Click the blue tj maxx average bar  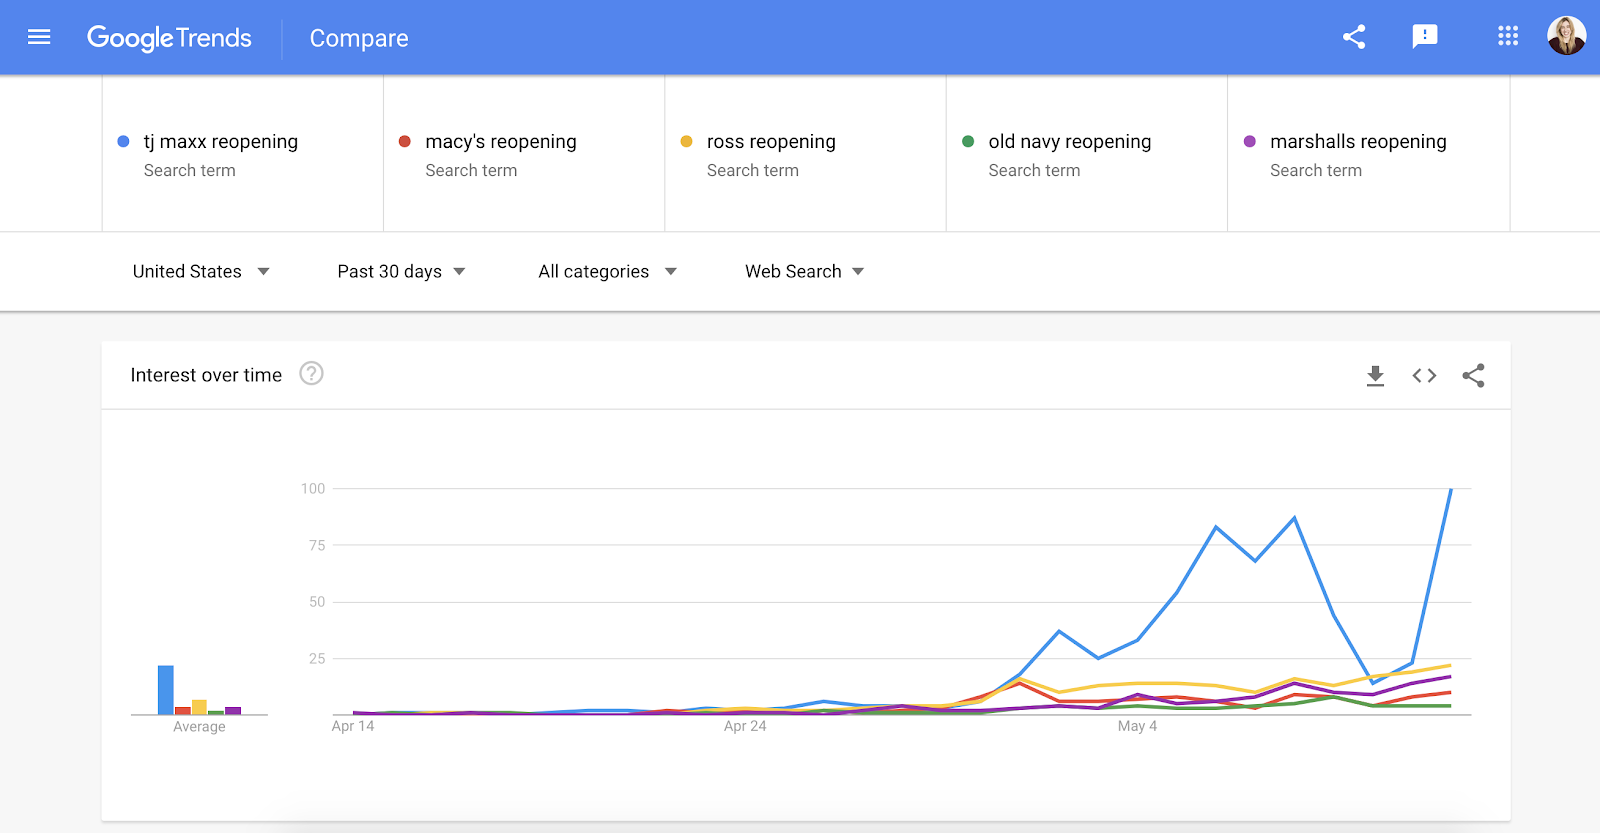(166, 690)
